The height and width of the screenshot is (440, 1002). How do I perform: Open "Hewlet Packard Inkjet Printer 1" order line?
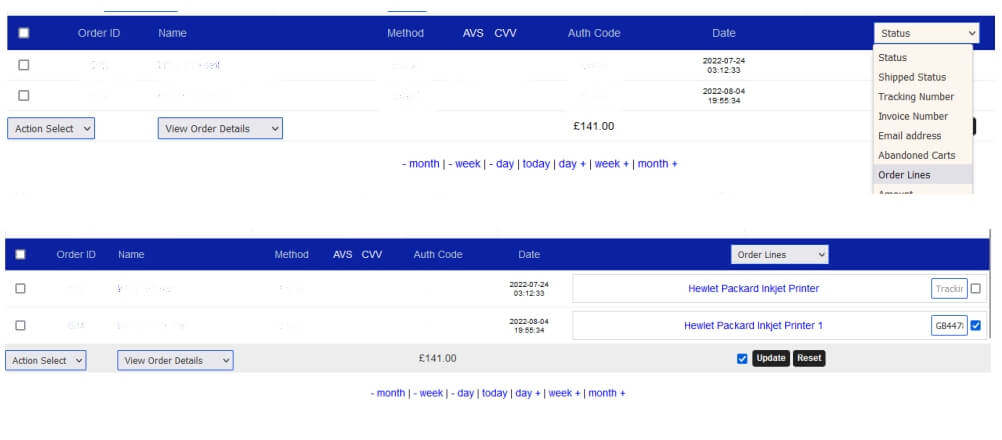(753, 325)
